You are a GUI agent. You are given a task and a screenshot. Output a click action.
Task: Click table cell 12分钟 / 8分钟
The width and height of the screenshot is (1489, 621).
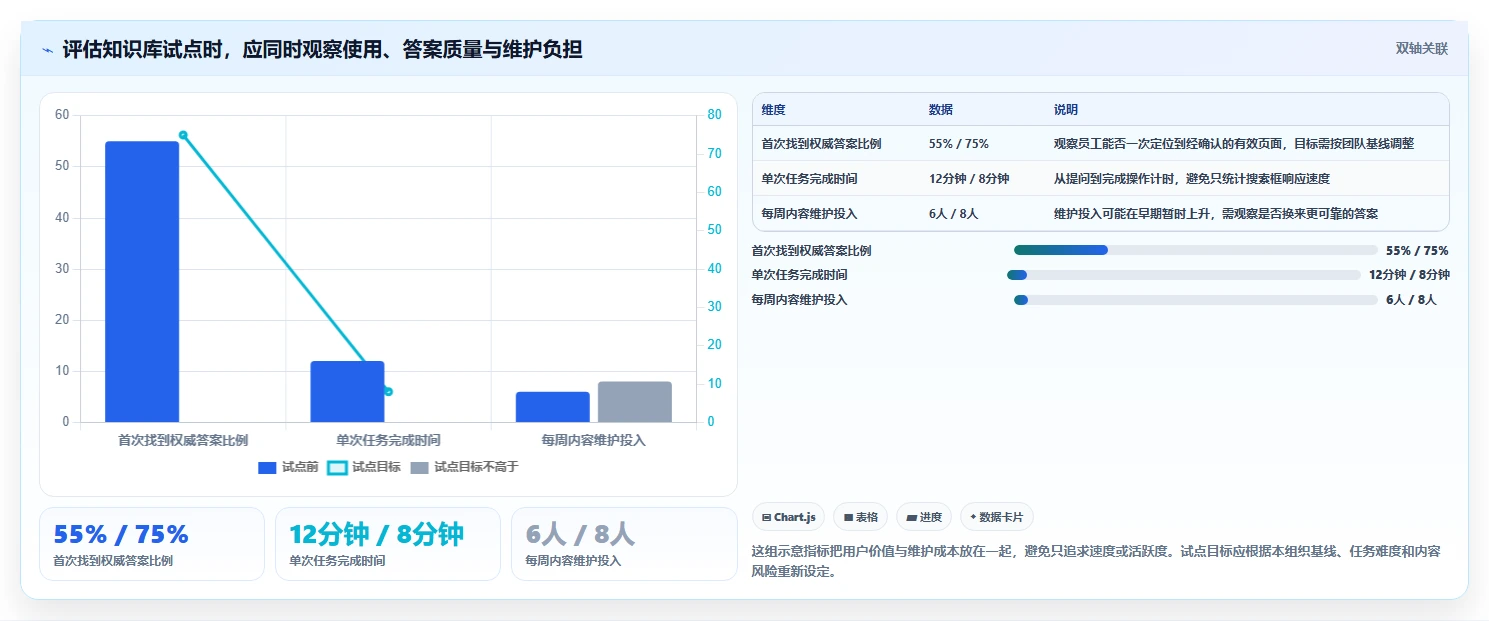tap(968, 179)
